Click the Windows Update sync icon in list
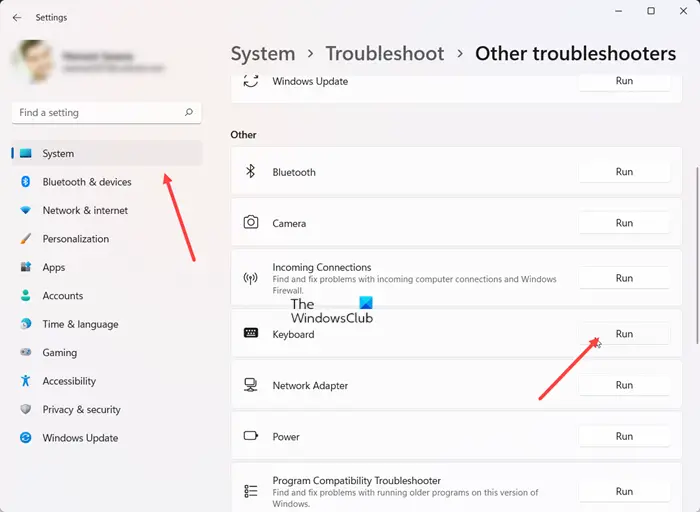The height and width of the screenshot is (512, 700). [x=250, y=81]
